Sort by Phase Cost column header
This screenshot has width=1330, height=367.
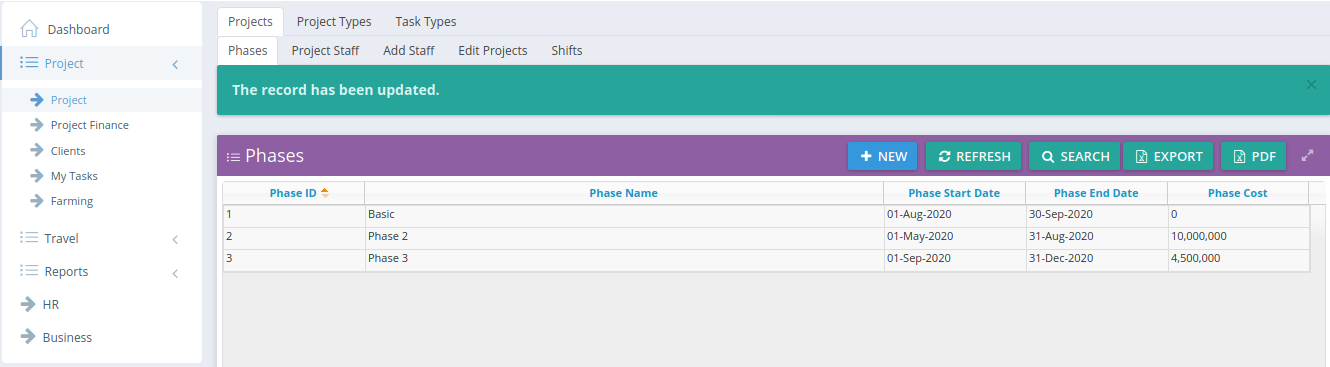pyautogui.click(x=1238, y=193)
